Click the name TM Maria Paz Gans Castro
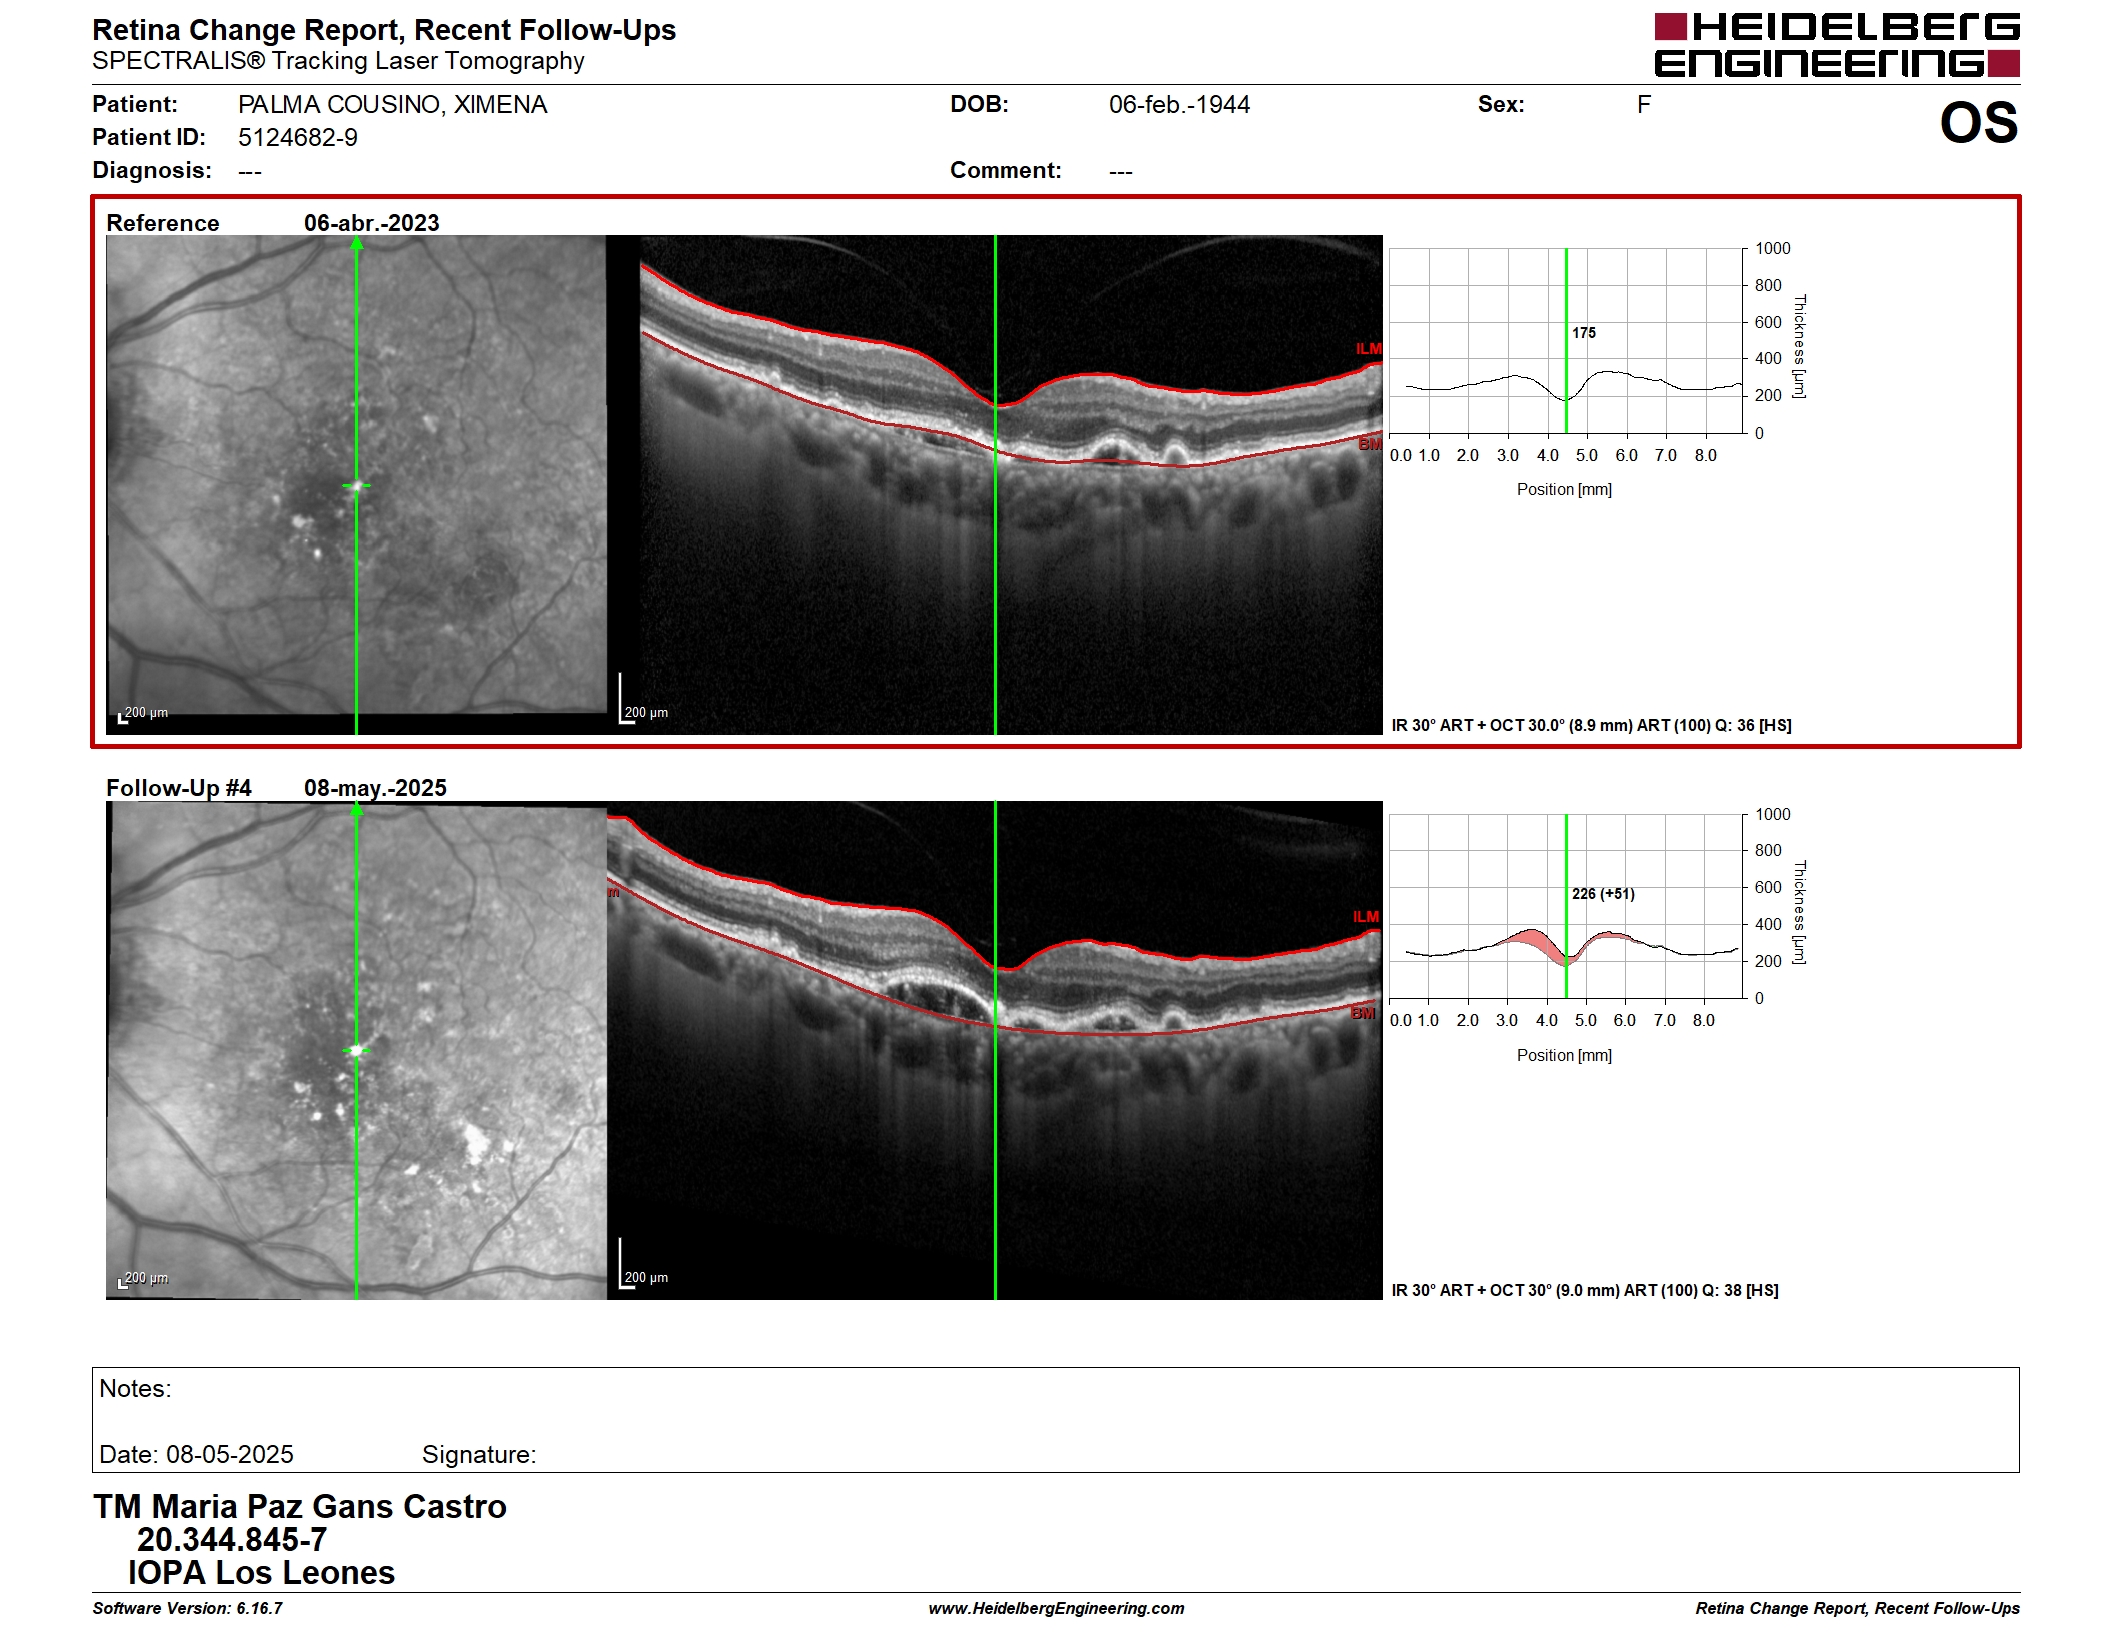This screenshot has height=1632, width=2112. click(x=300, y=1507)
